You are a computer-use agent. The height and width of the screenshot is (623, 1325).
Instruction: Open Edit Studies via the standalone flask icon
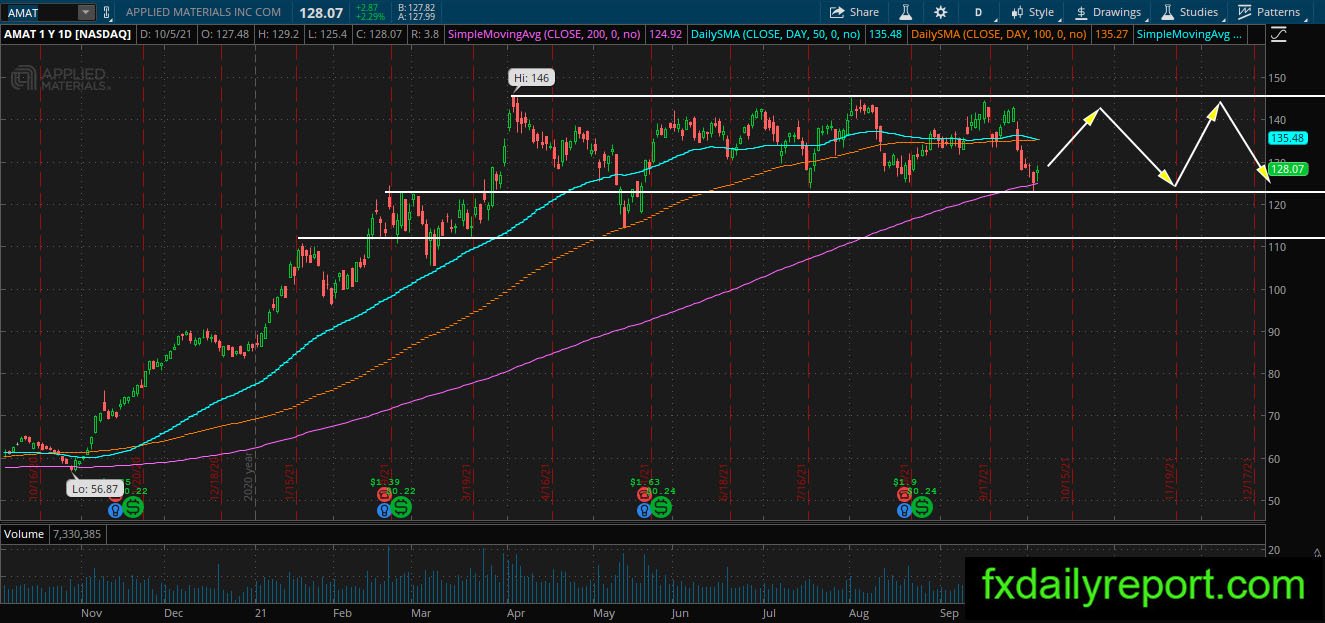(x=905, y=12)
